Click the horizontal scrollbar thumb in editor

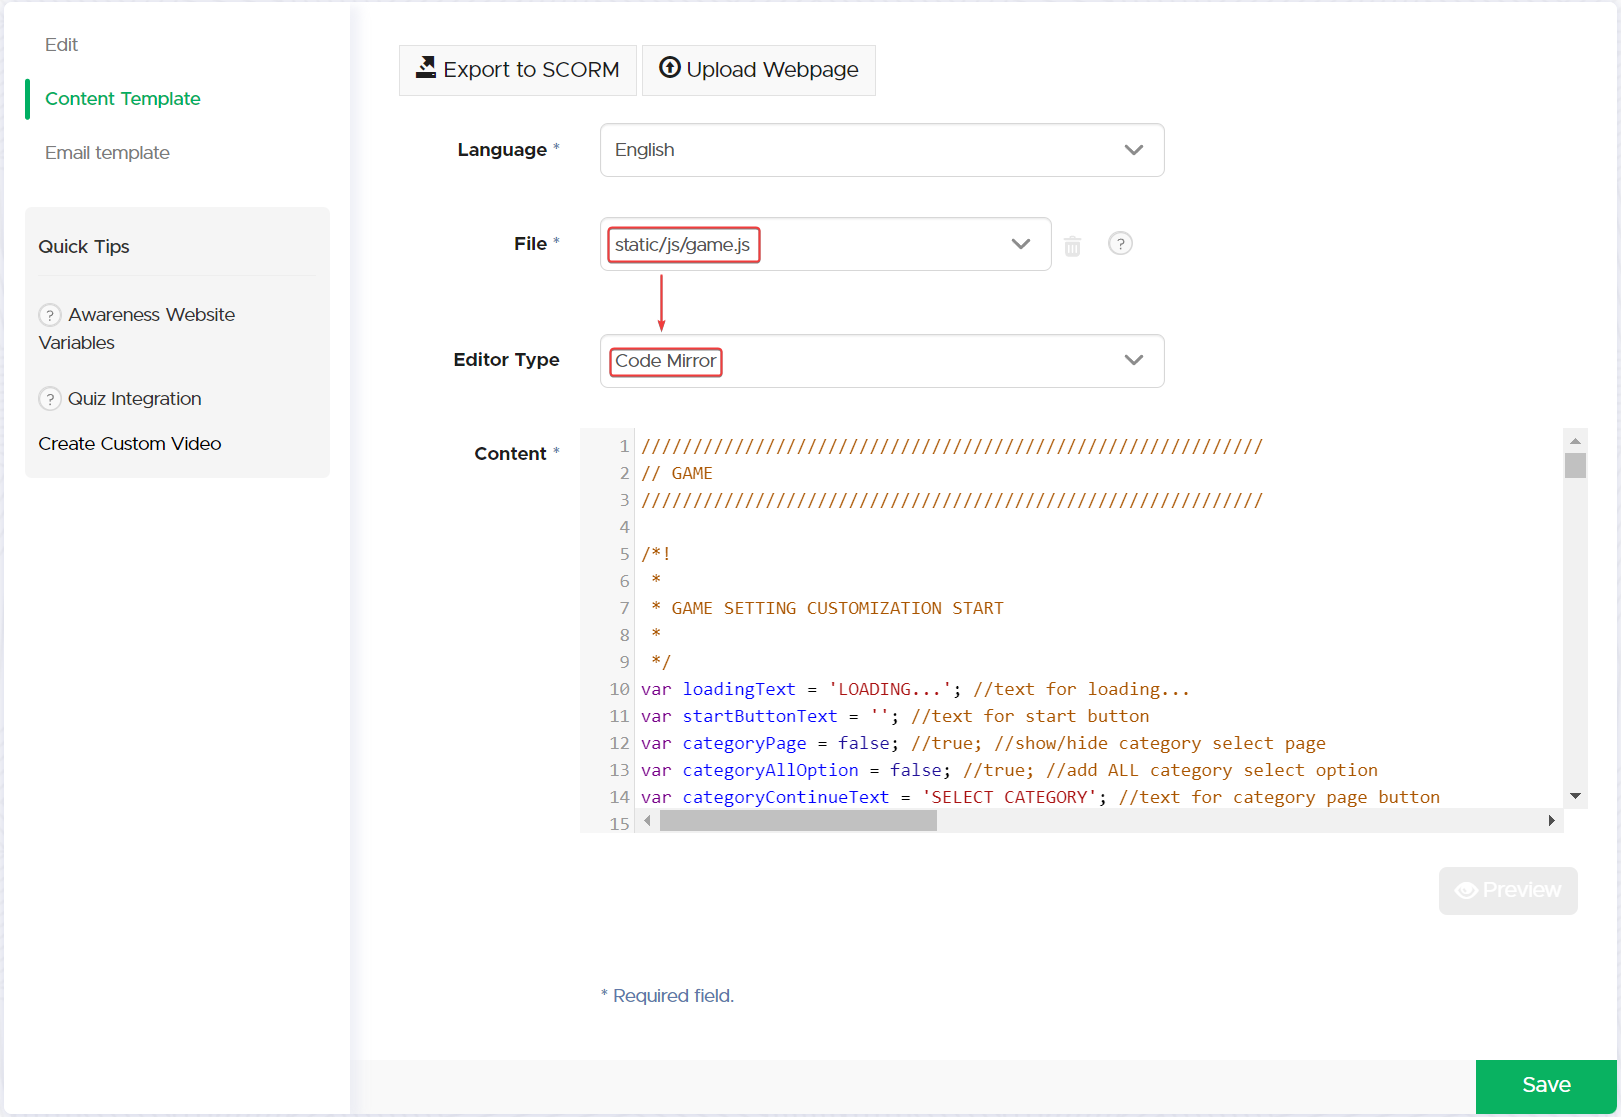797,821
